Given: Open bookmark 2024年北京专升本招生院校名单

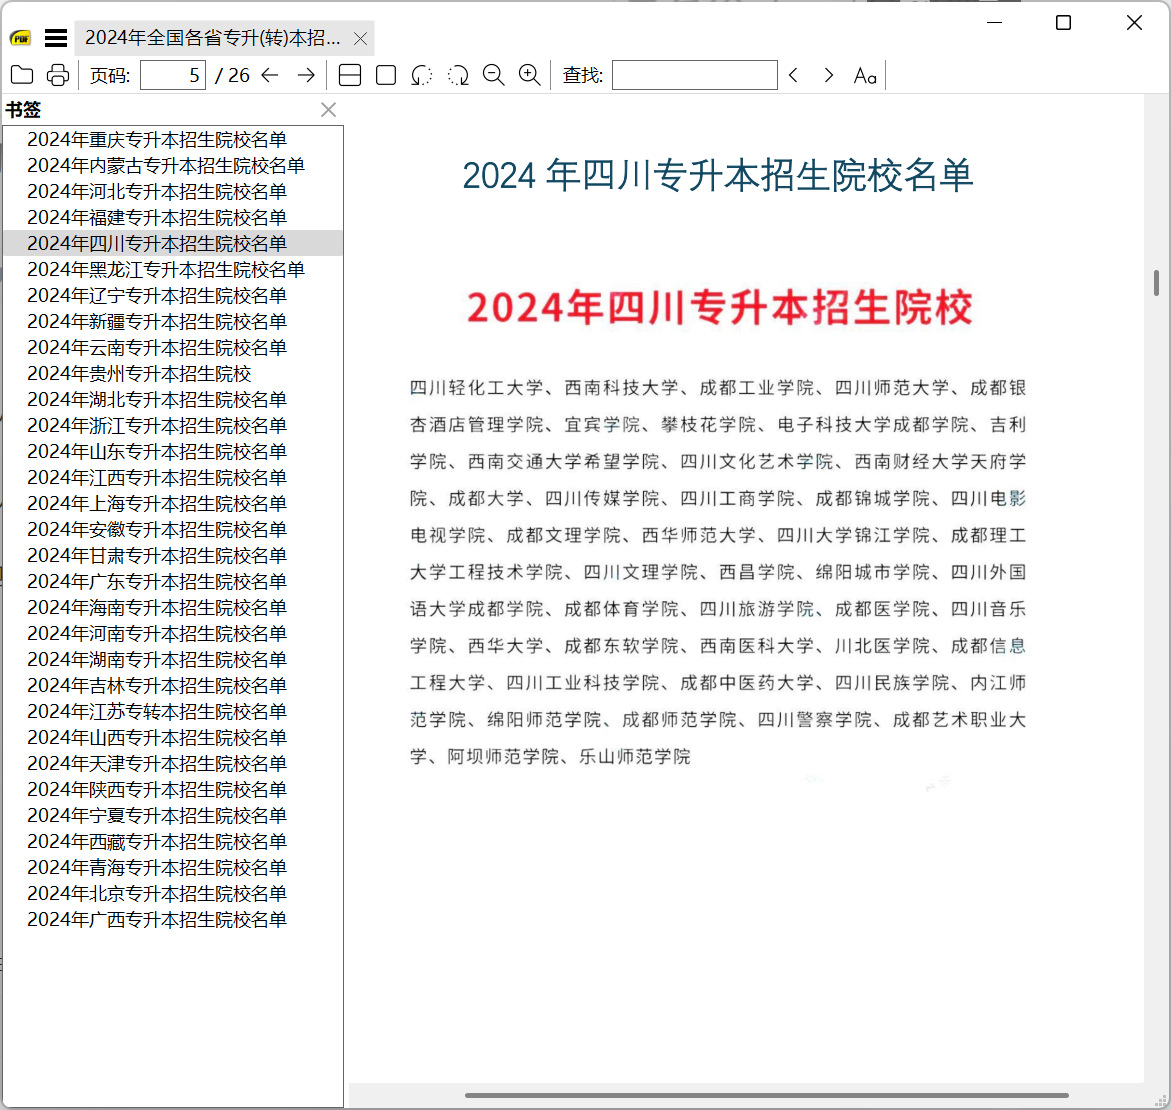Looking at the screenshot, I should coord(156,893).
